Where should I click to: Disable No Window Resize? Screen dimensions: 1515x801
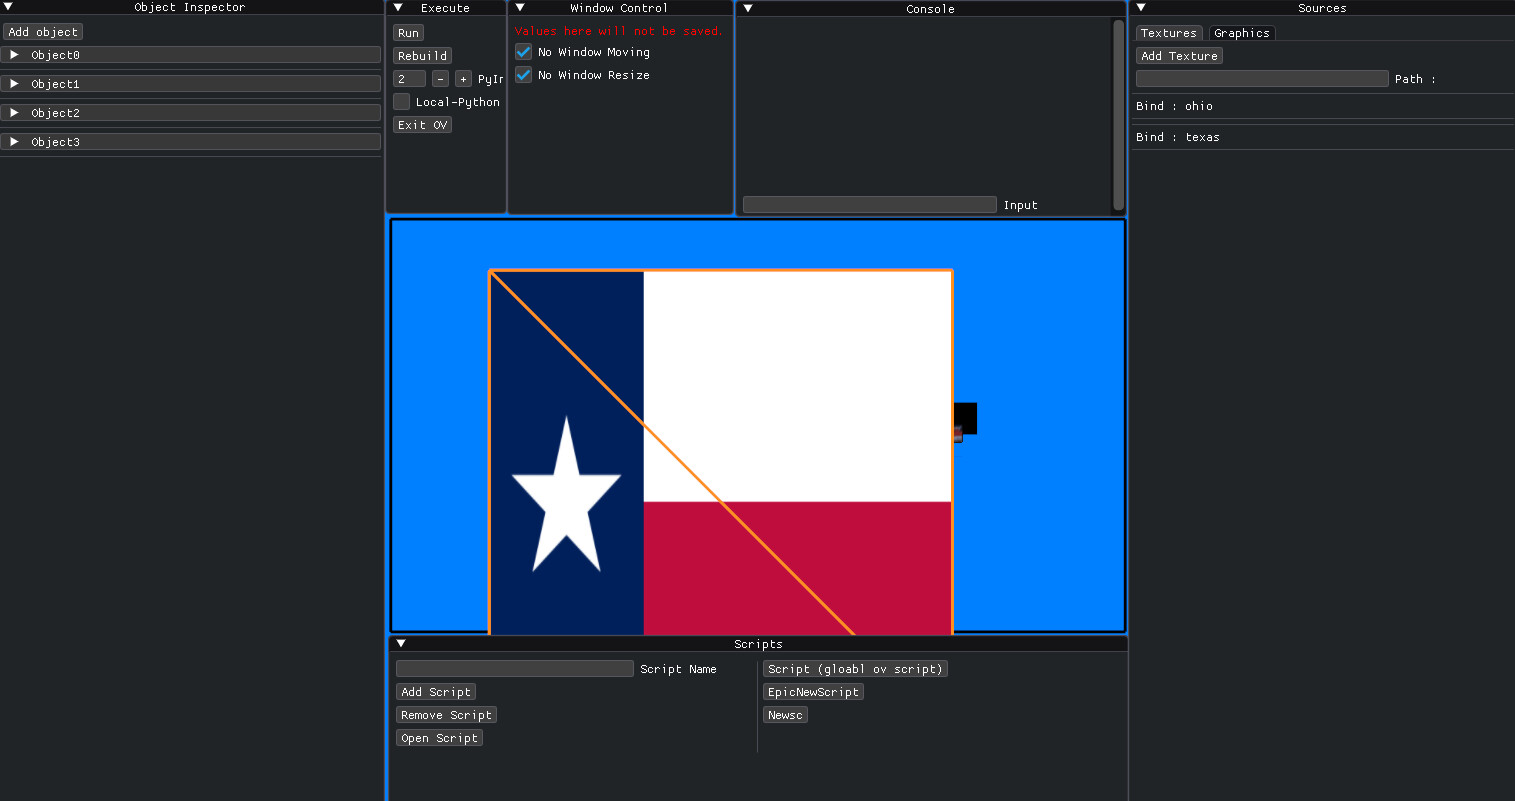[x=523, y=74]
